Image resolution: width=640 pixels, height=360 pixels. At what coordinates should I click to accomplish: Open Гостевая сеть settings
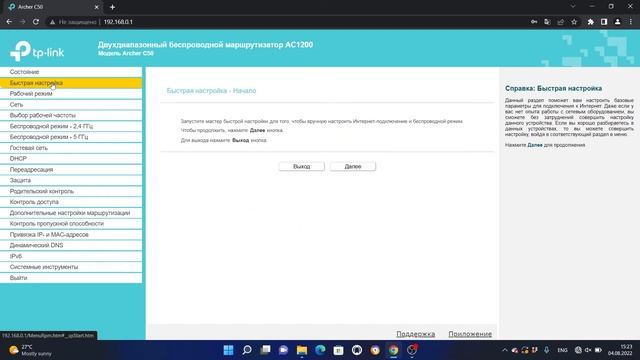tap(71, 148)
